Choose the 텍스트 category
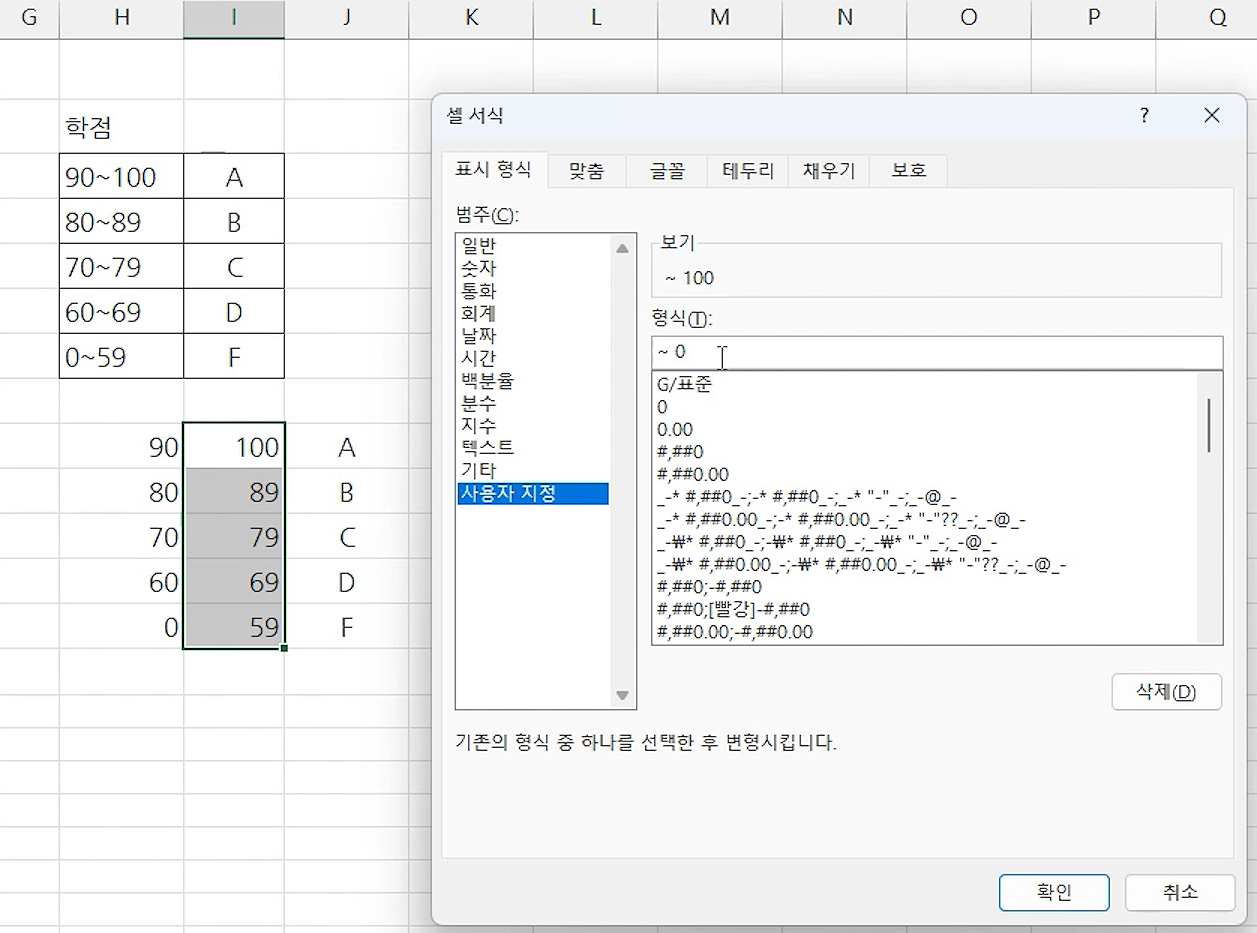1257x933 pixels. (533, 448)
